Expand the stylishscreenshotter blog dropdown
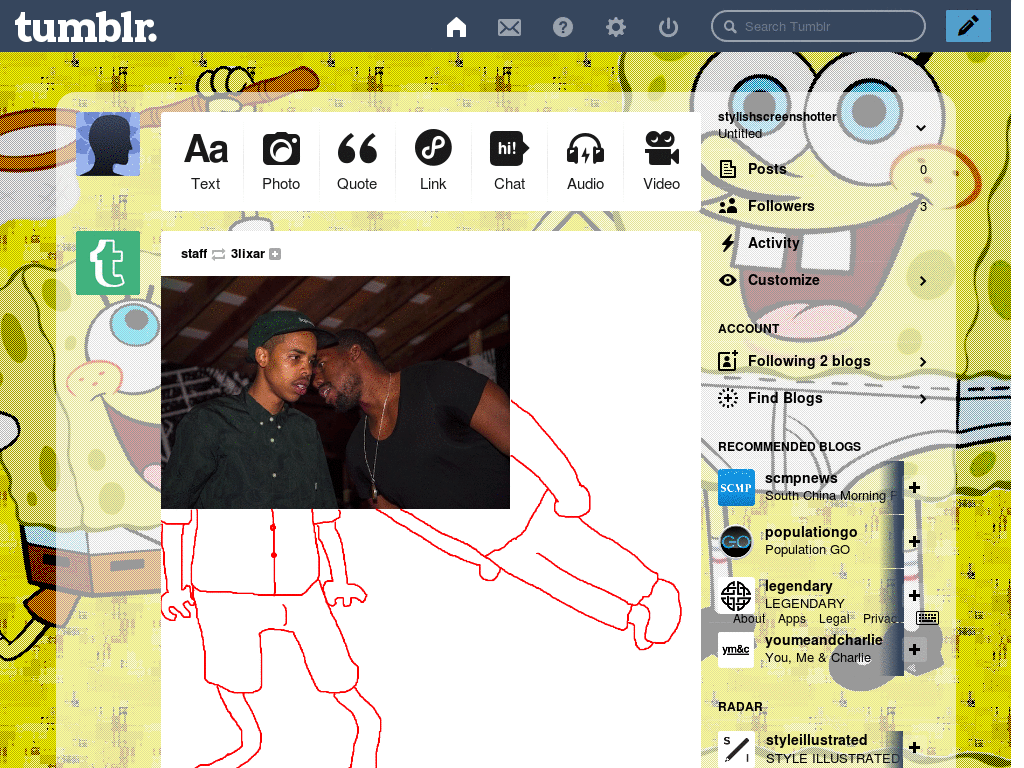1024x768 pixels. (921, 127)
